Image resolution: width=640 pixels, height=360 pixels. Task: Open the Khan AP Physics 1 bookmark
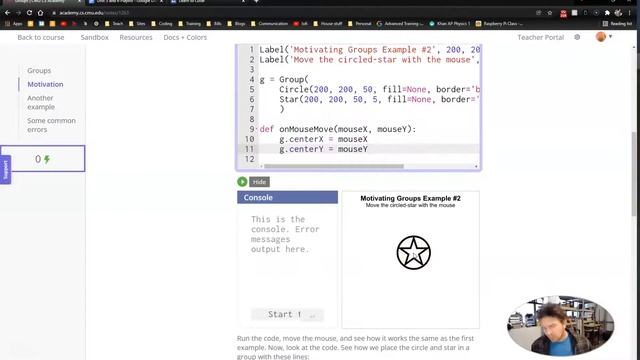(449, 24)
